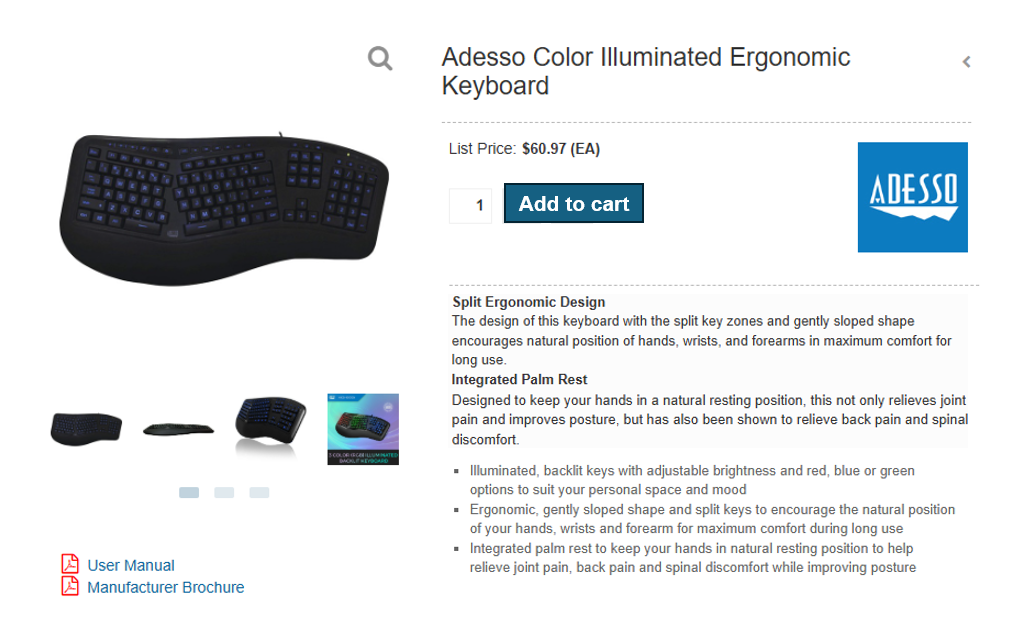
Task: Add the keyboard to the cart
Action: [573, 204]
